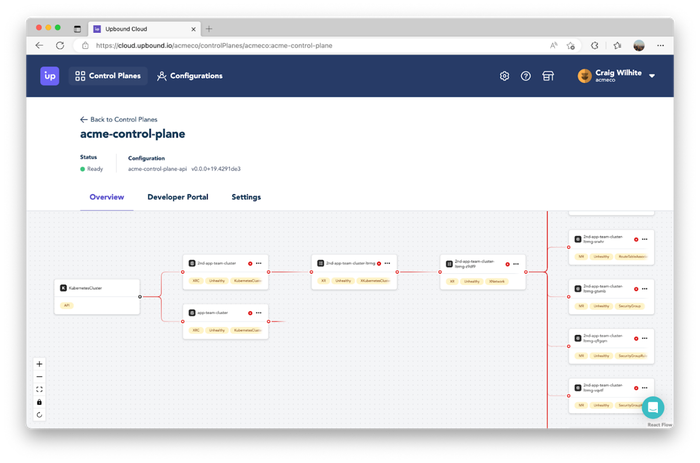700x463 pixels.
Task: Go to Configurations in top navigation
Action: coord(189,76)
